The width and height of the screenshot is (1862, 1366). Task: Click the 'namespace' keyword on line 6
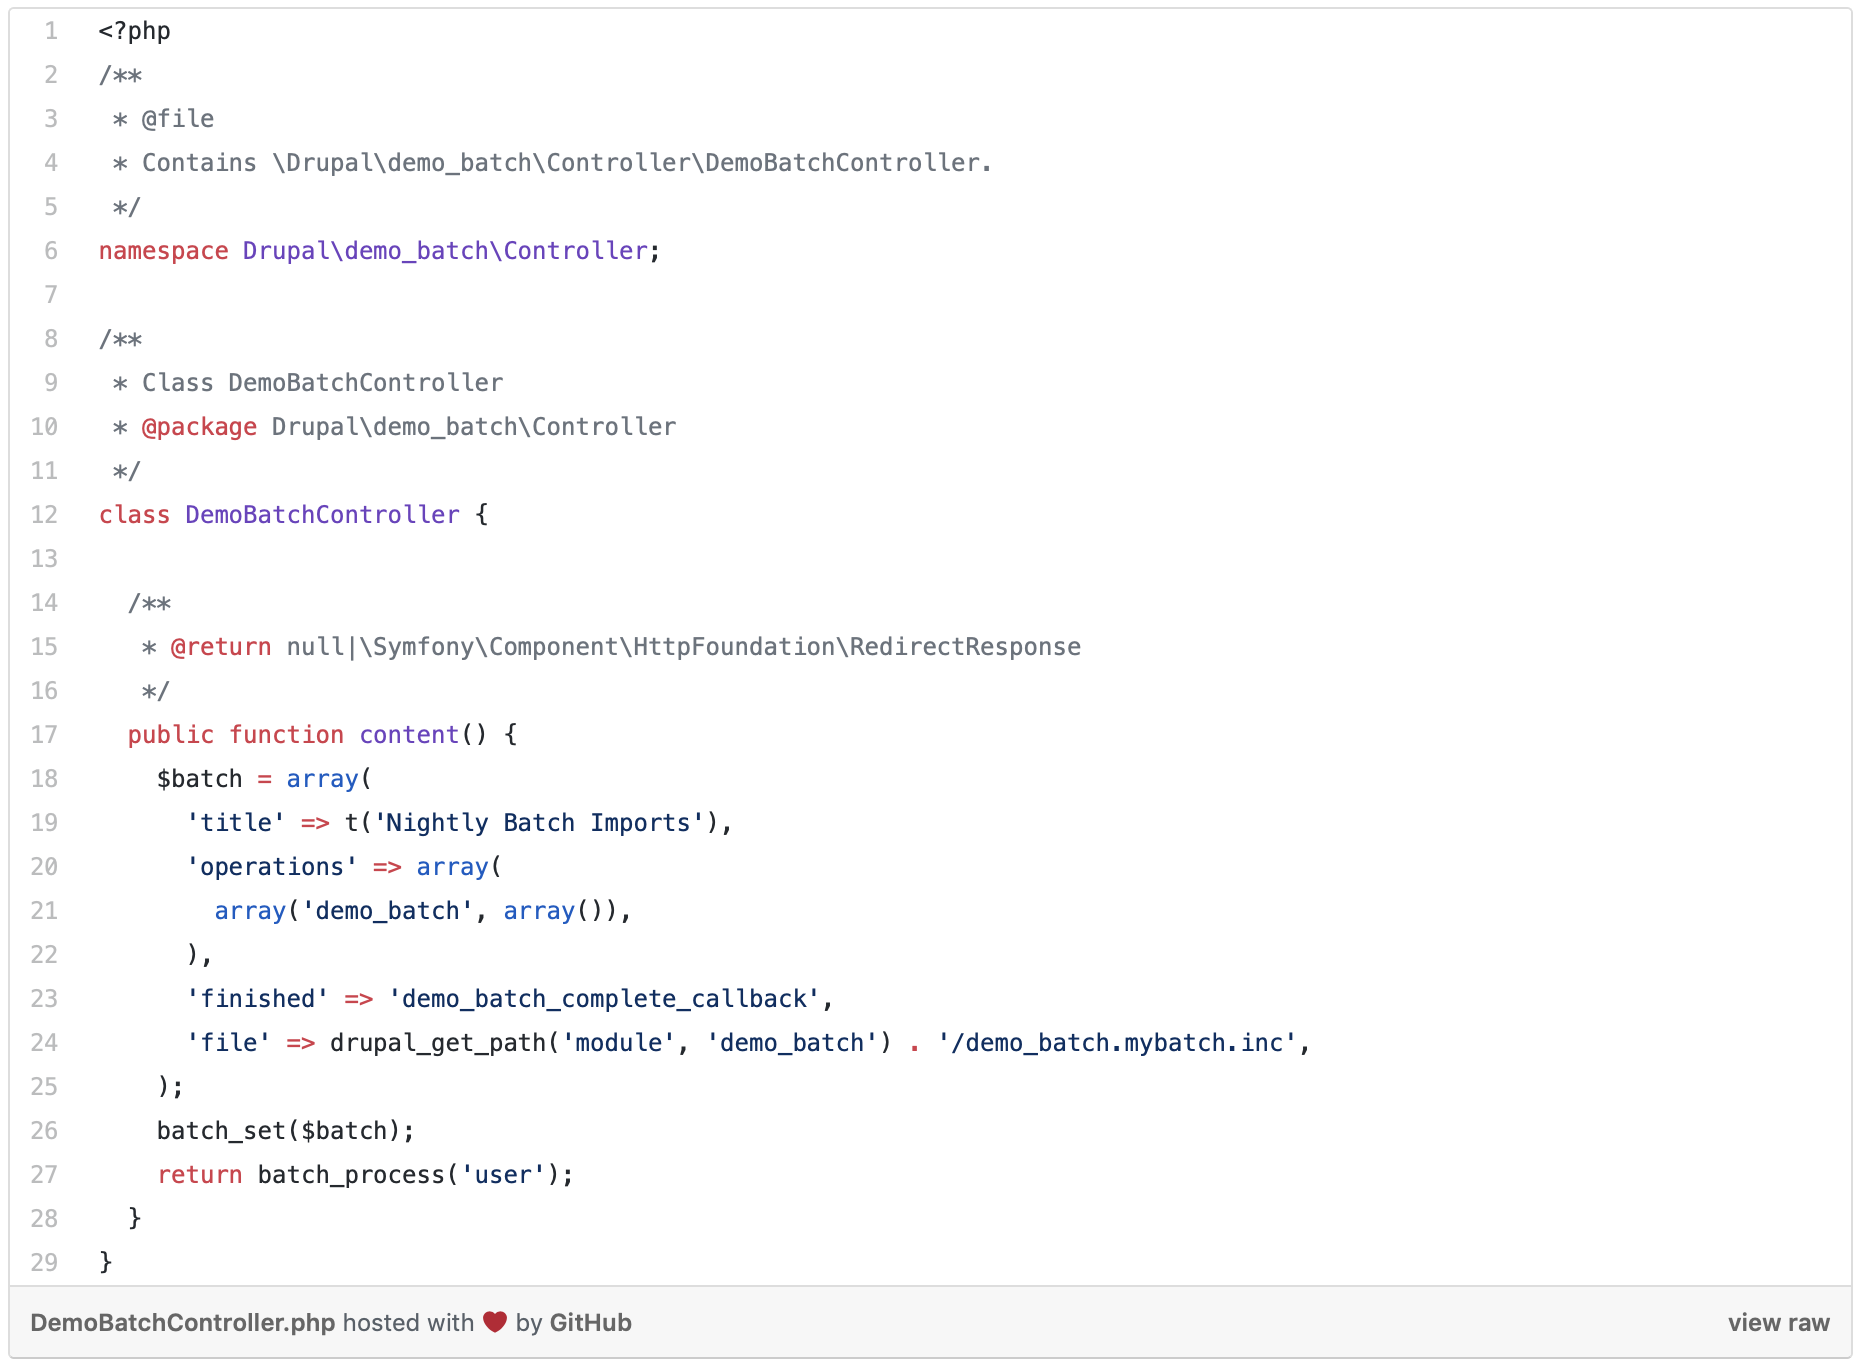163,251
